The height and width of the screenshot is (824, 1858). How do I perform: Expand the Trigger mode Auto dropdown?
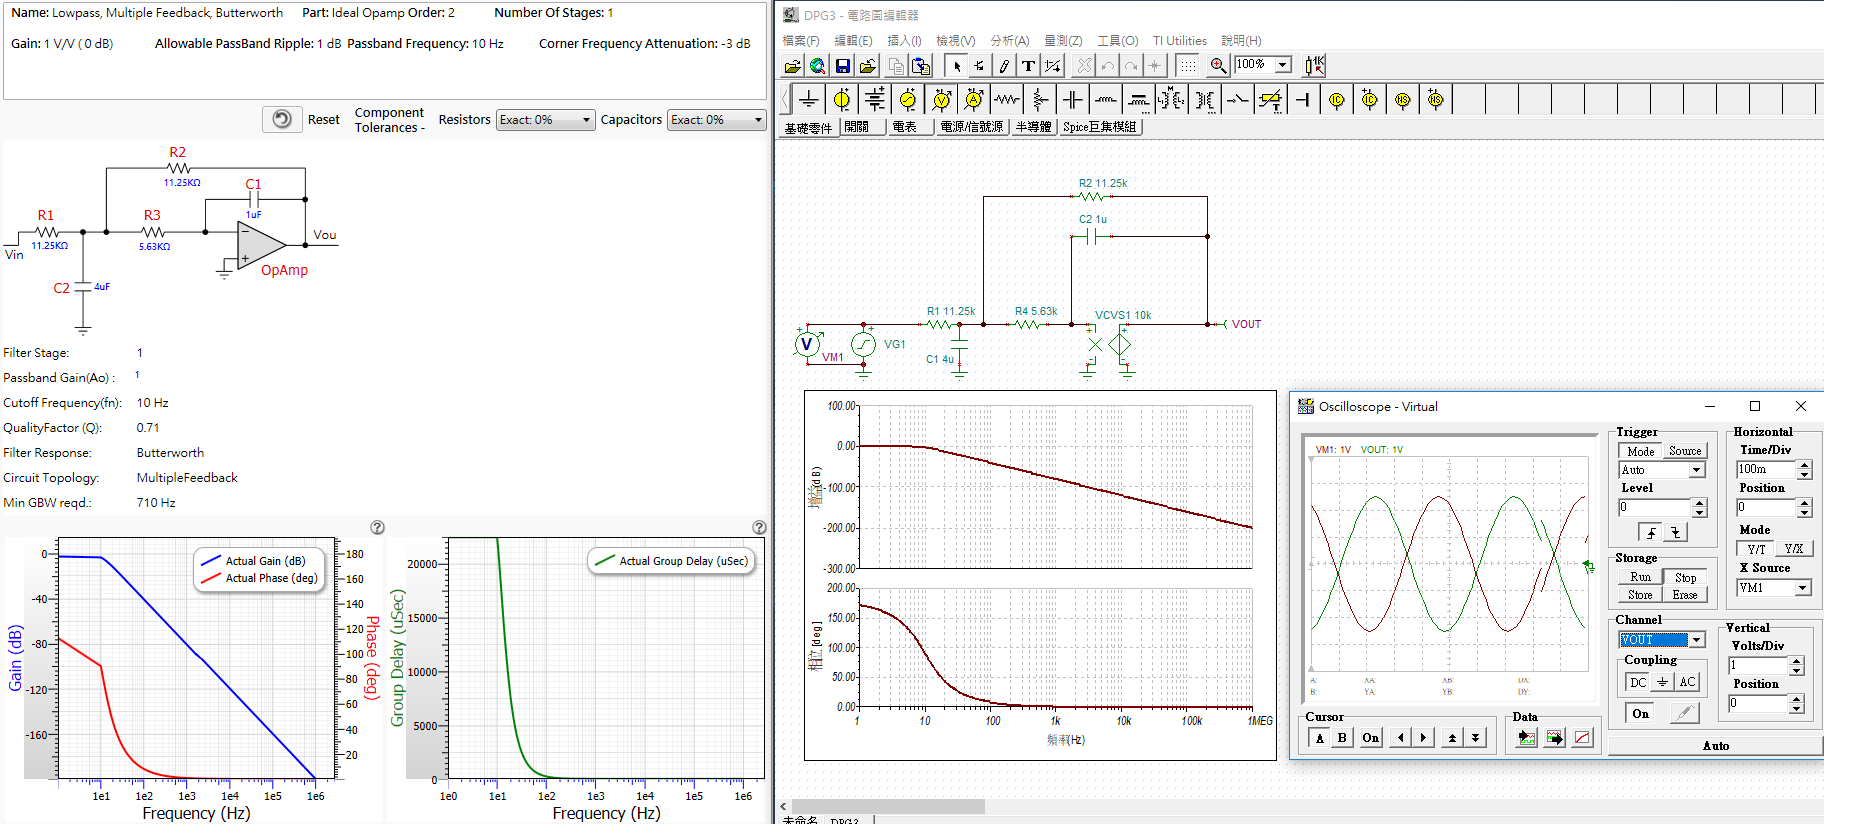[1696, 470]
